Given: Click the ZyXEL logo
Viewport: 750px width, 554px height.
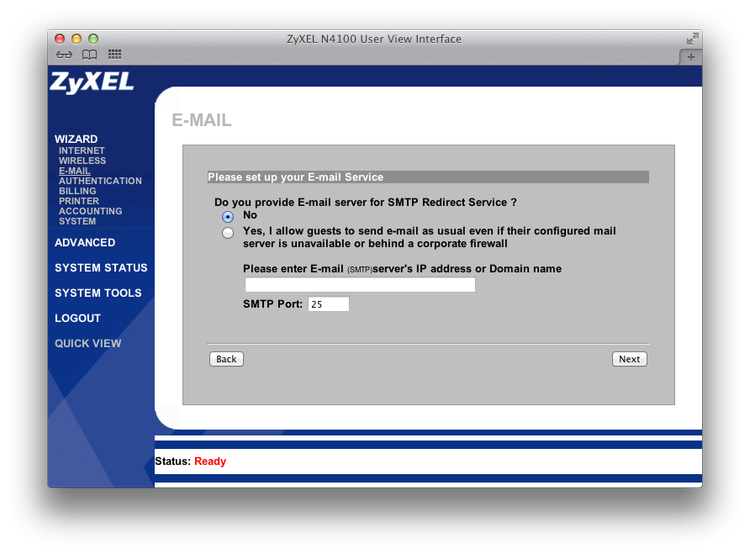Looking at the screenshot, I should 92,82.
